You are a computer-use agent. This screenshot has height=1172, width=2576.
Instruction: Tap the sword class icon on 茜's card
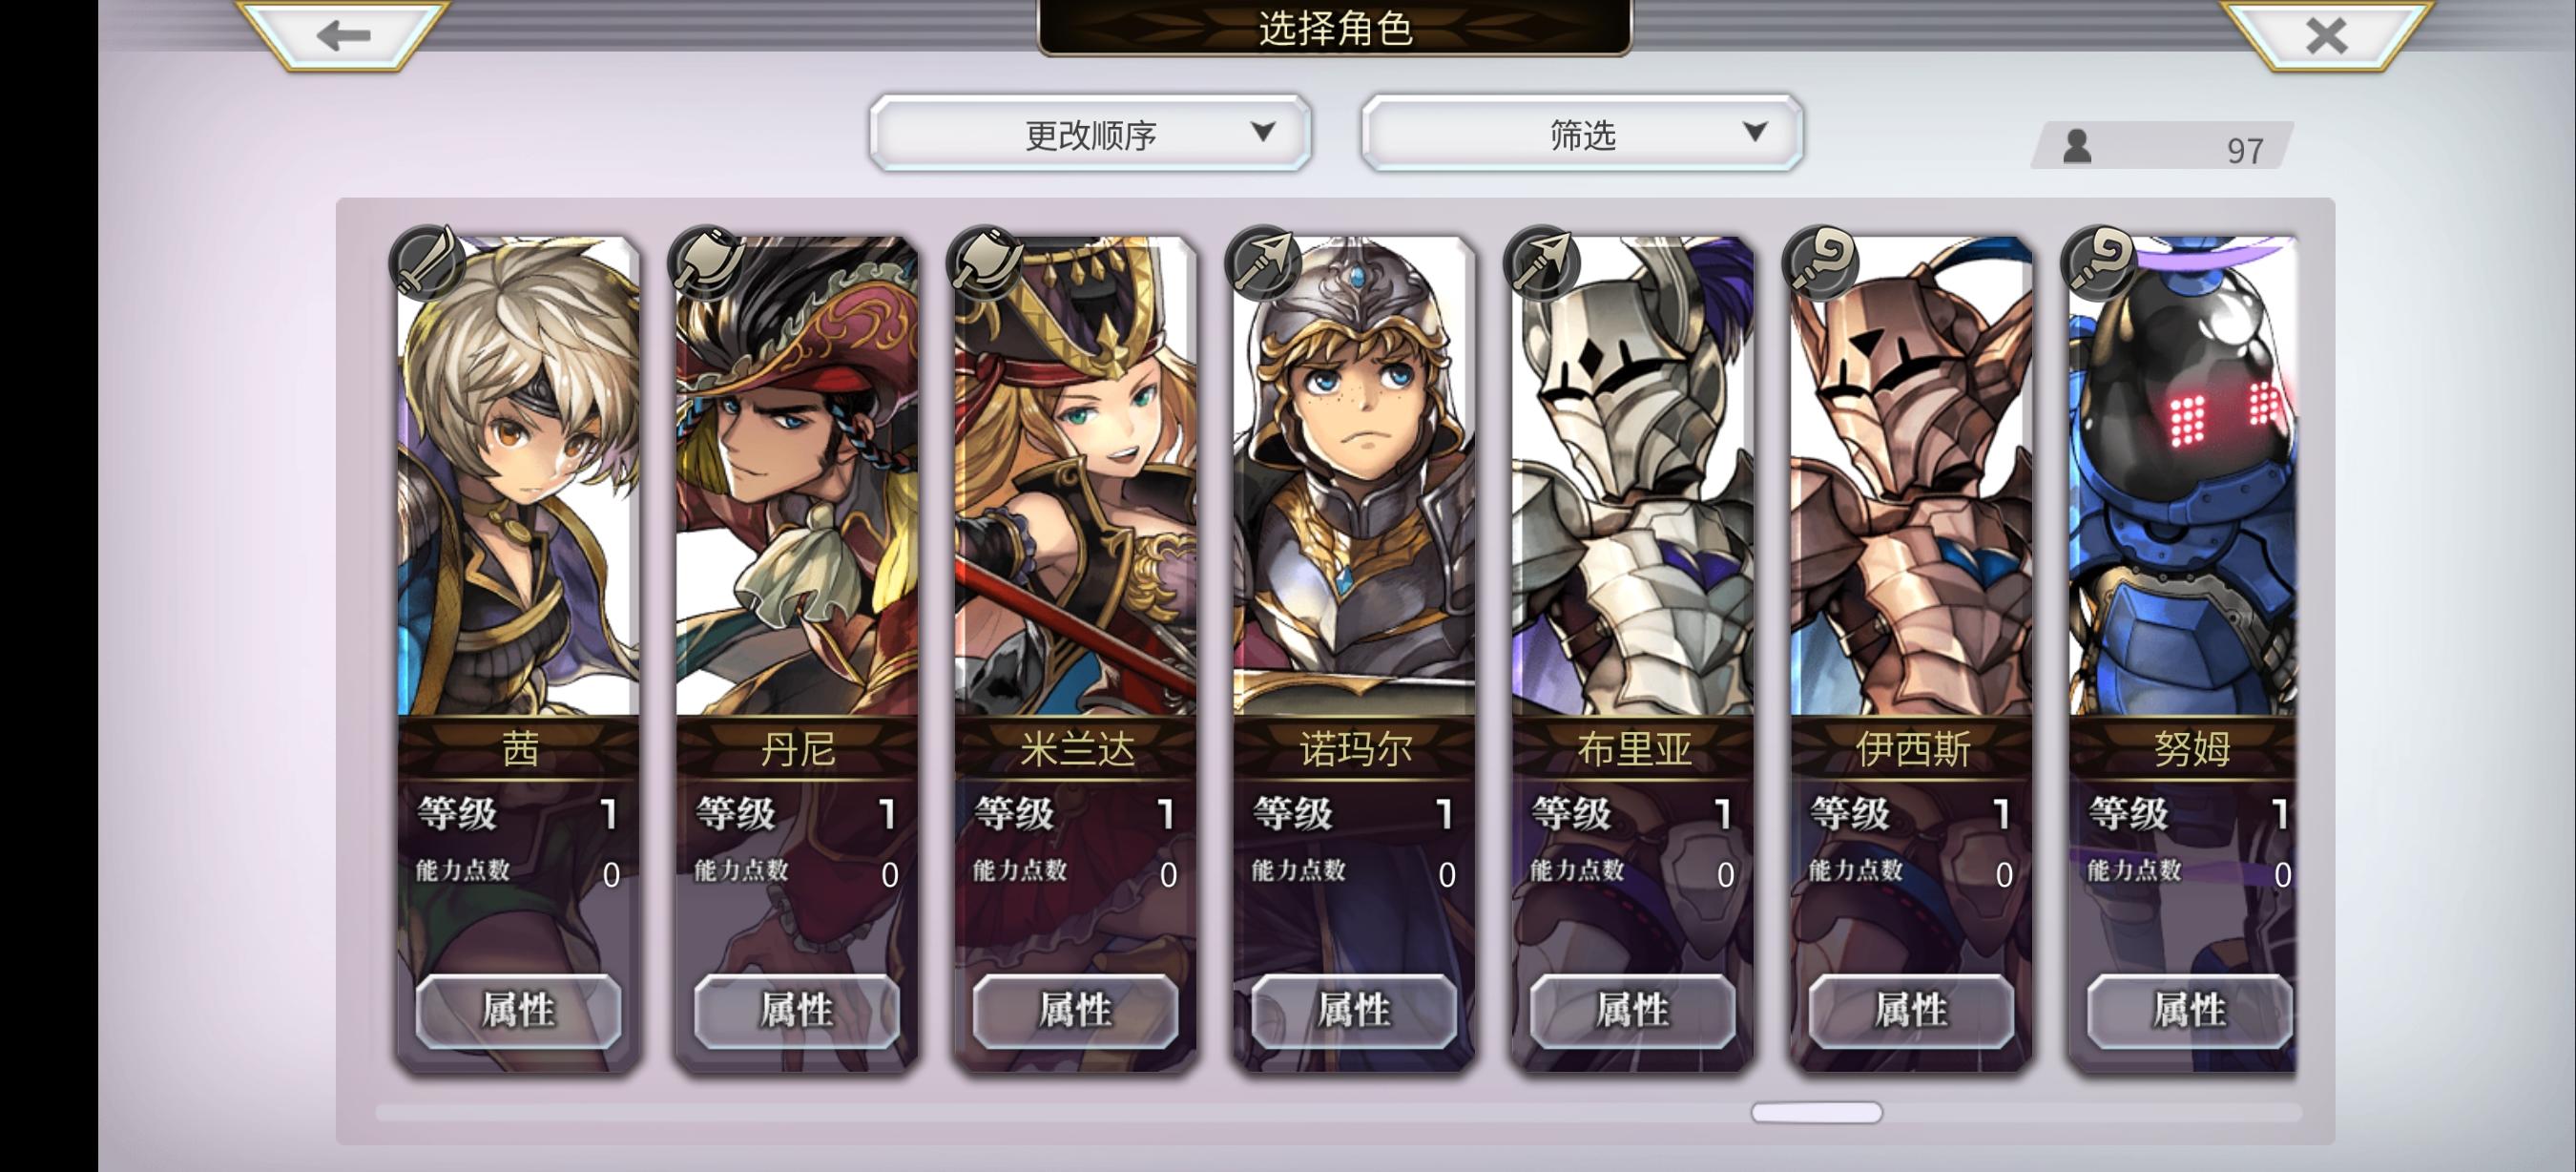[x=428, y=263]
